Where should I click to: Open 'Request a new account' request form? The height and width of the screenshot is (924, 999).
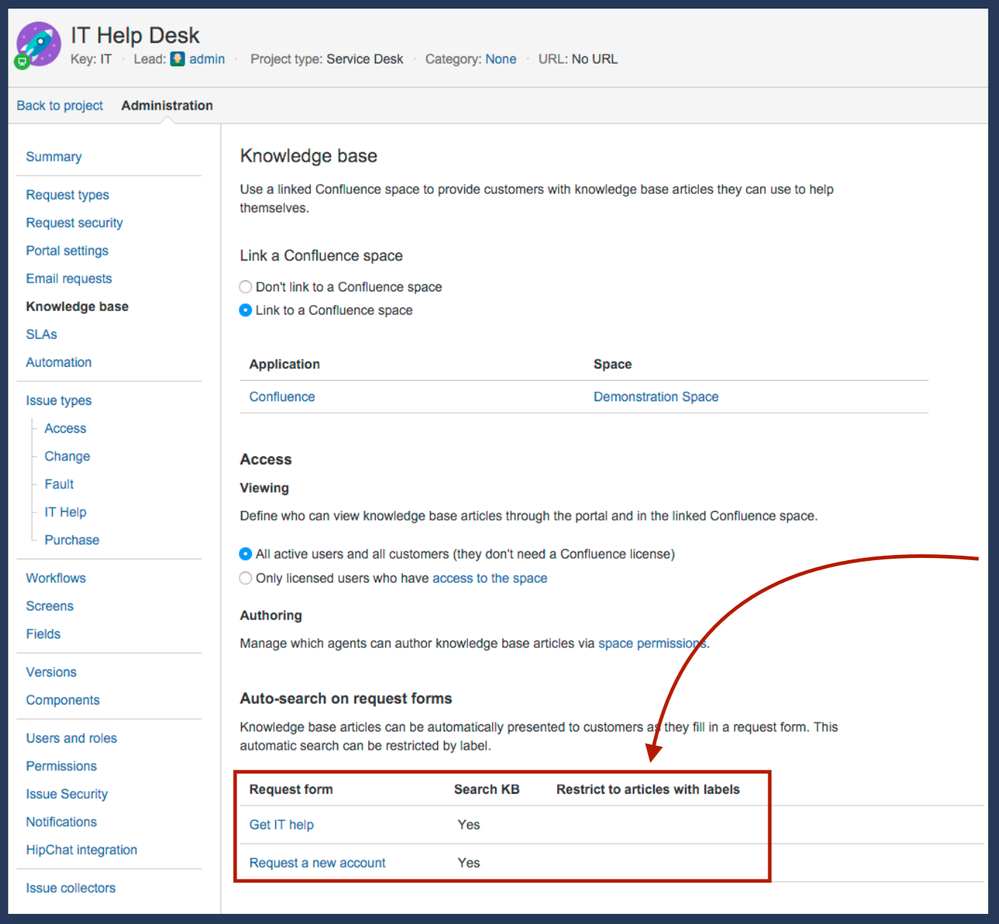(317, 863)
